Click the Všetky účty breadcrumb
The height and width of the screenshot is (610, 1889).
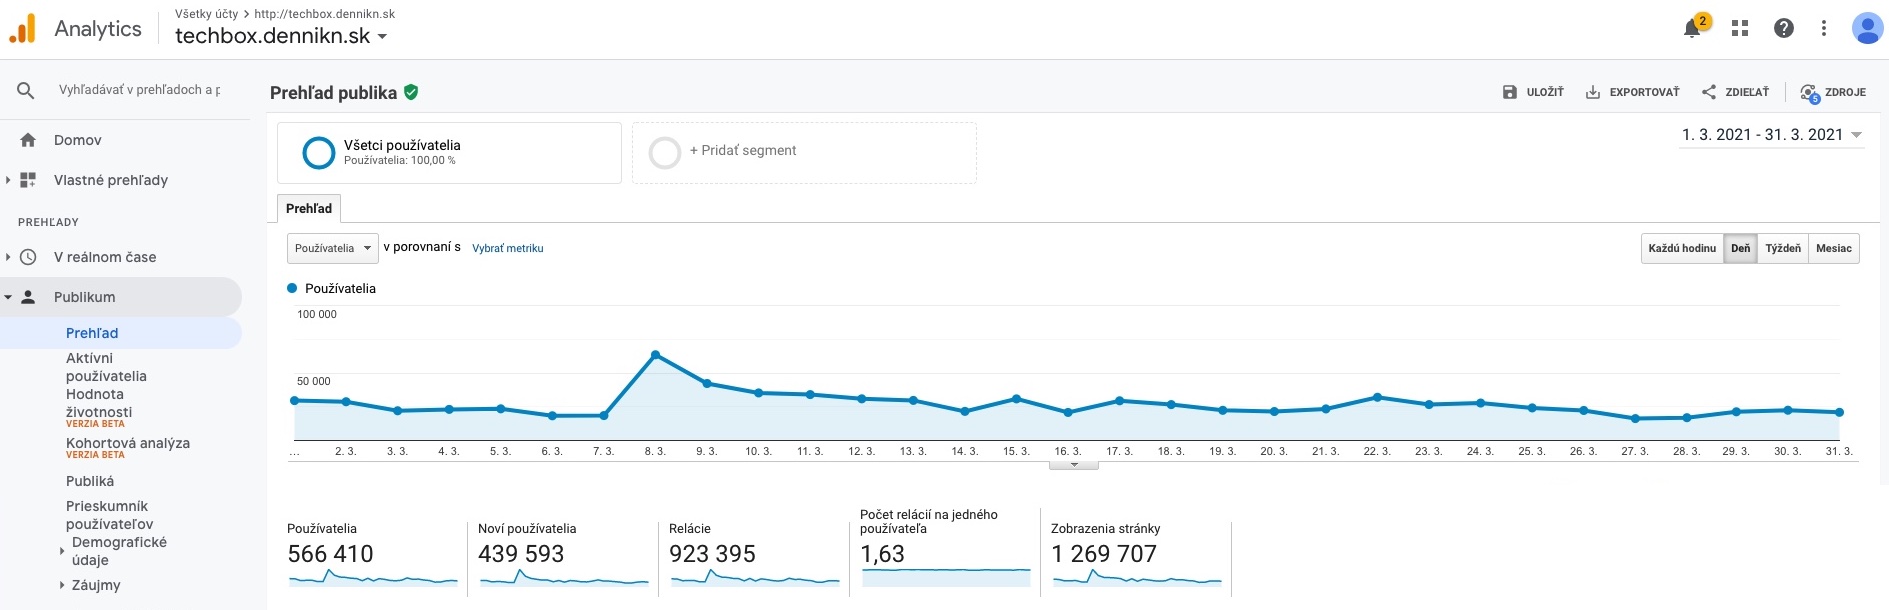pos(207,14)
